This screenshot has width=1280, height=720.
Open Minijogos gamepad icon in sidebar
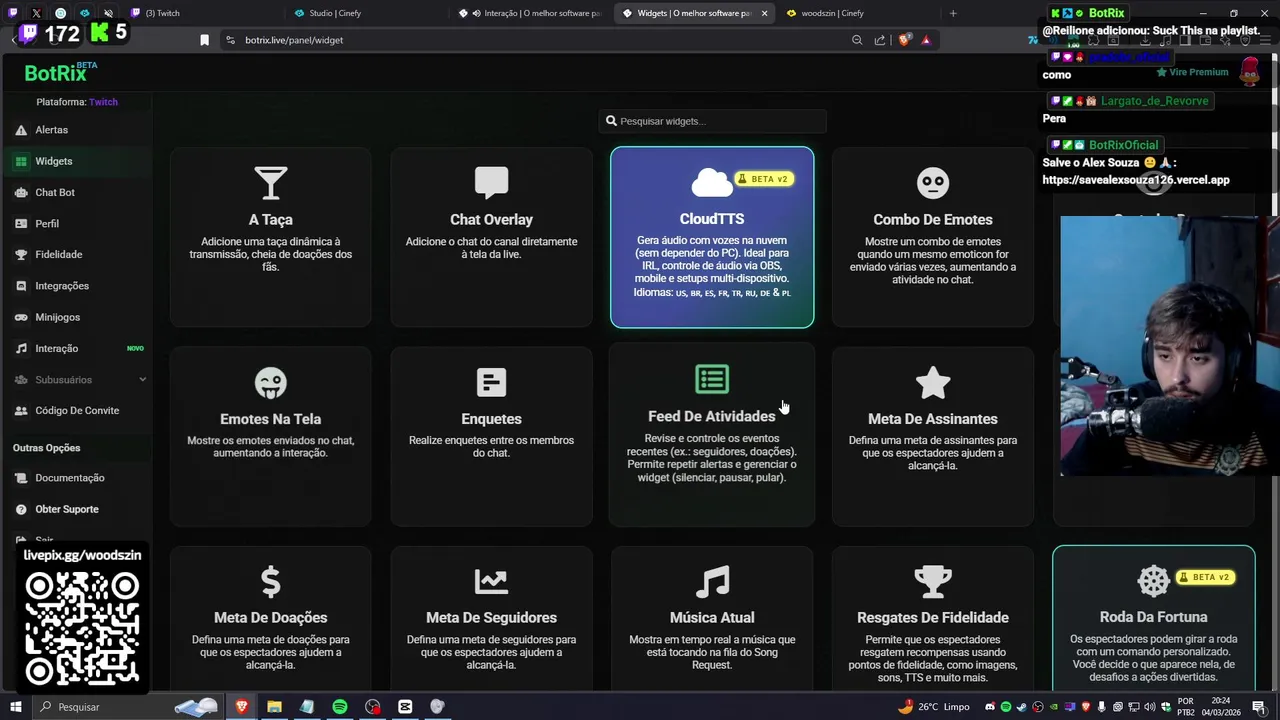pyautogui.click(x=21, y=317)
